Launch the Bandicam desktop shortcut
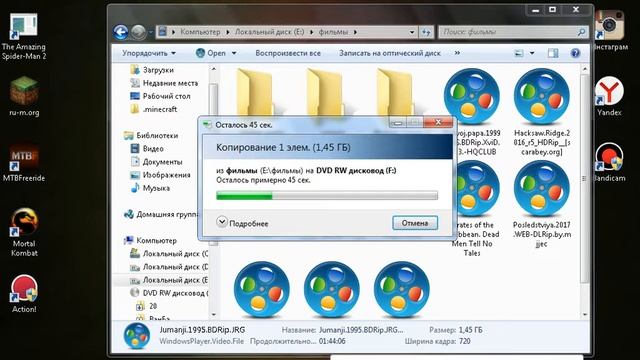Viewport: 640px width, 360px height. coord(609,162)
